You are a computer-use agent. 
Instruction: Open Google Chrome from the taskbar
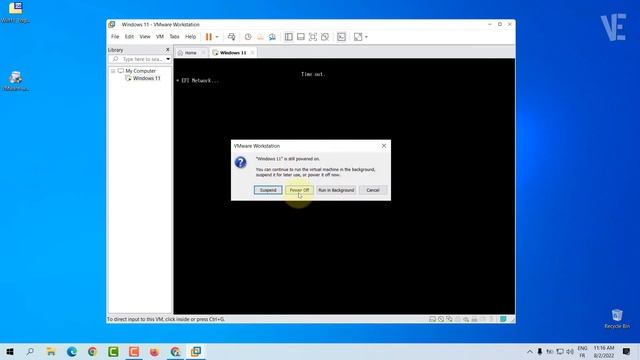(x=92, y=351)
